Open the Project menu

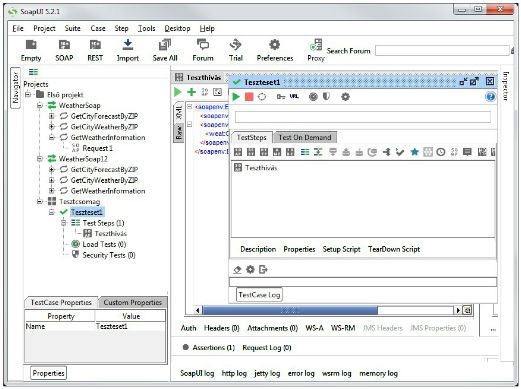click(44, 28)
